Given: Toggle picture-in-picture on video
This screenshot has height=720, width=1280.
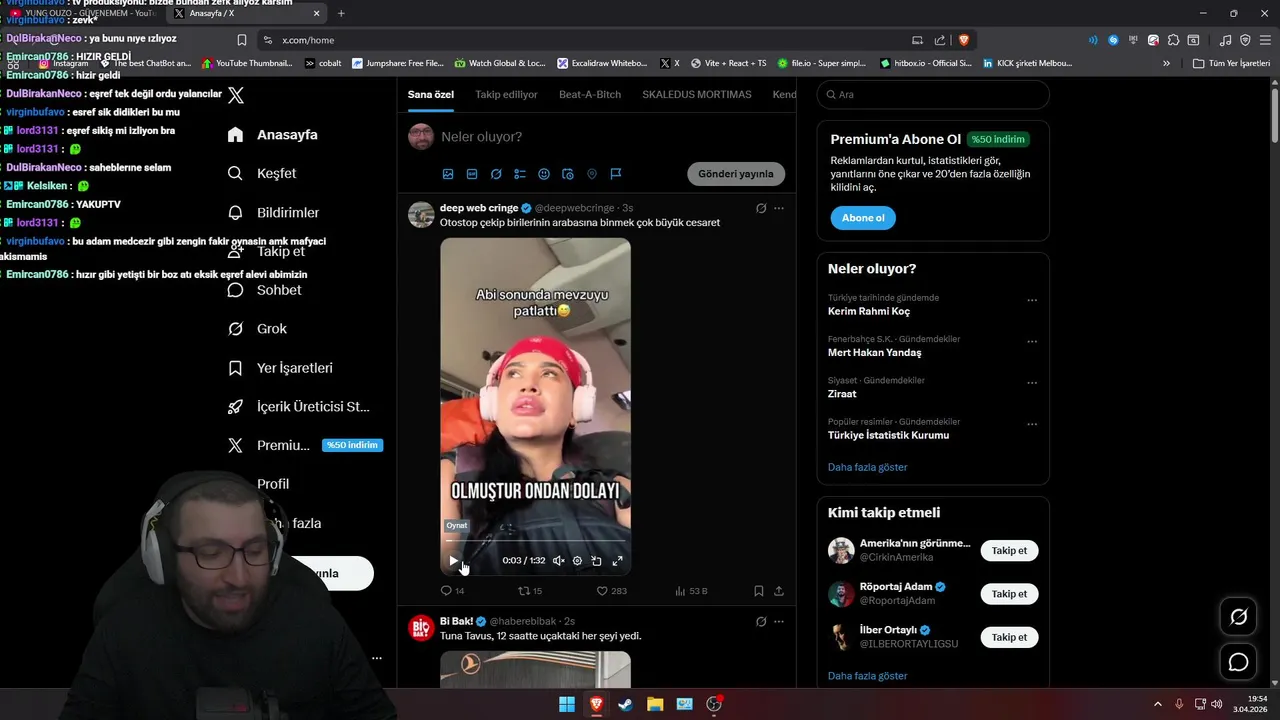Looking at the screenshot, I should (x=596, y=561).
